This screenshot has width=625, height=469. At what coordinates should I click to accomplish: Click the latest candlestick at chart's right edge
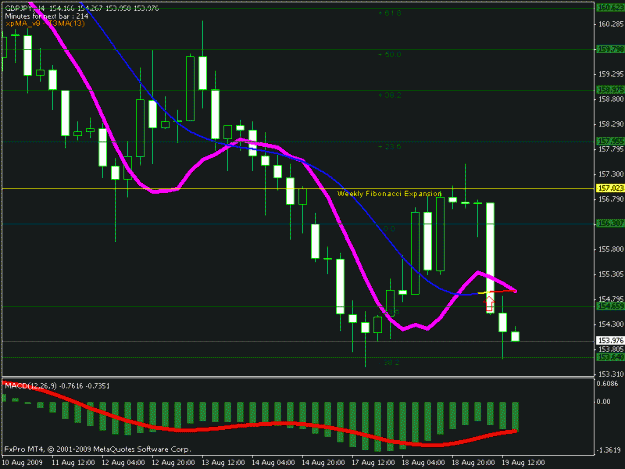[x=515, y=336]
